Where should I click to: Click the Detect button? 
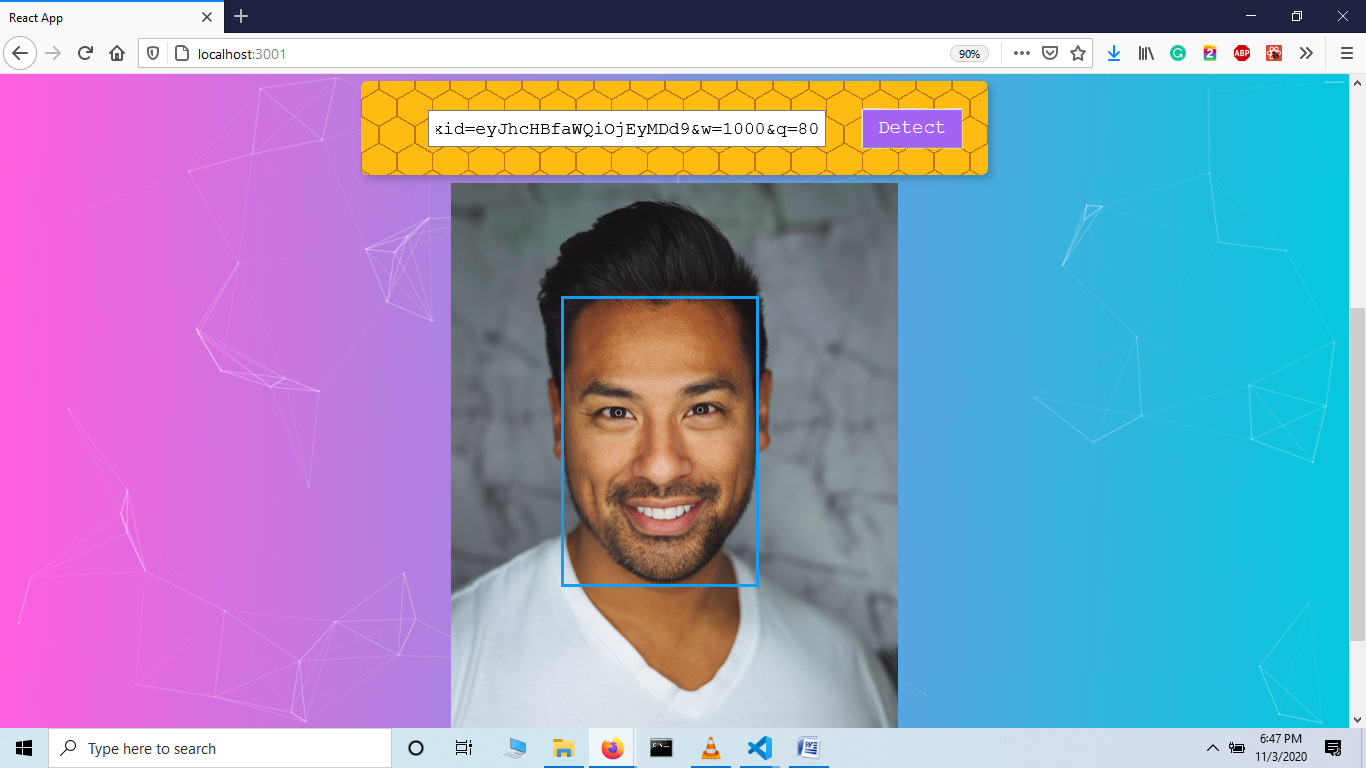[911, 128]
